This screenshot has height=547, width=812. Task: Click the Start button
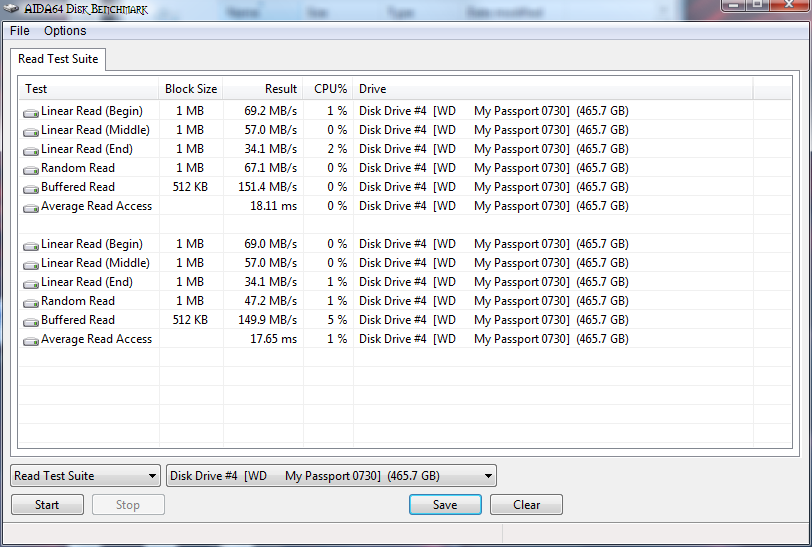(47, 505)
